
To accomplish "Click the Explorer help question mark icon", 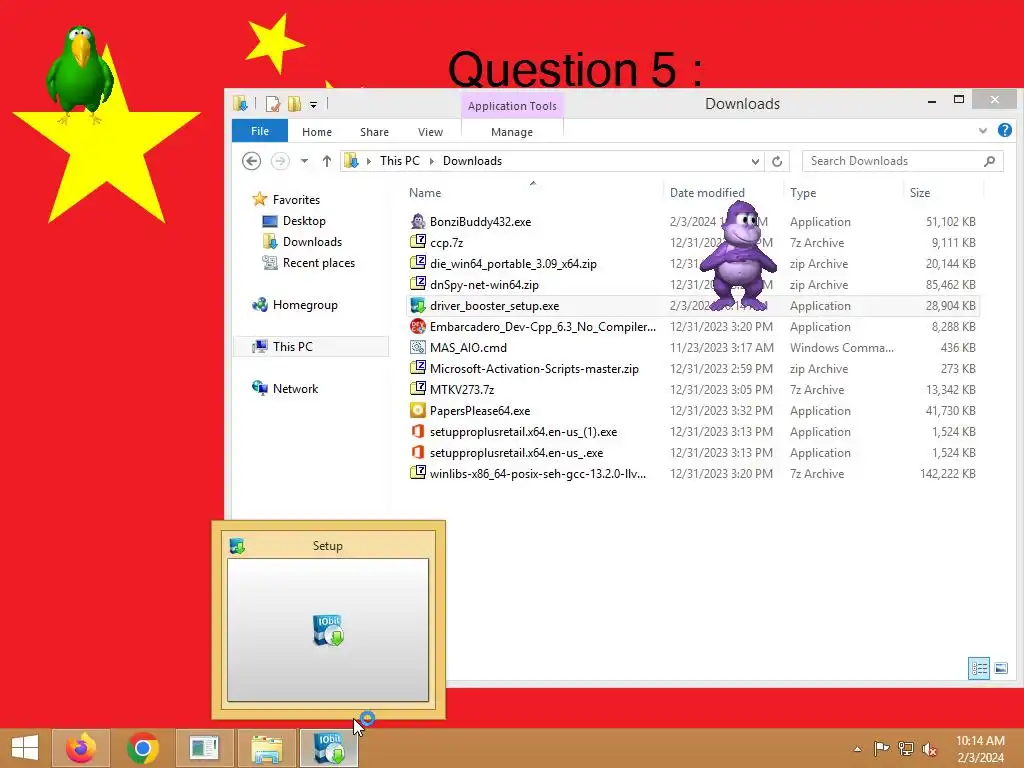I will (x=1004, y=131).
